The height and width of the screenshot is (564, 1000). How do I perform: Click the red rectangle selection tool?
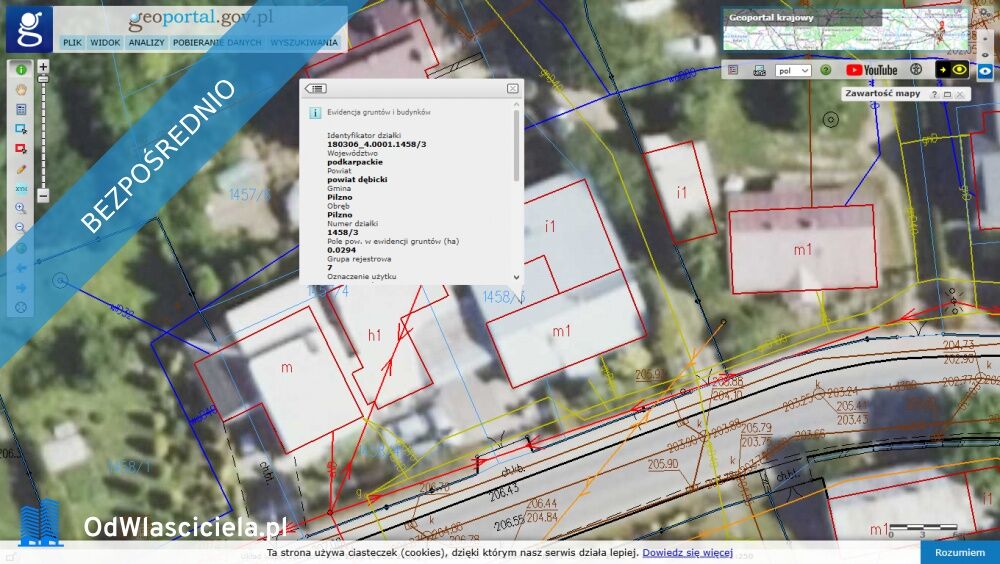tap(20, 149)
